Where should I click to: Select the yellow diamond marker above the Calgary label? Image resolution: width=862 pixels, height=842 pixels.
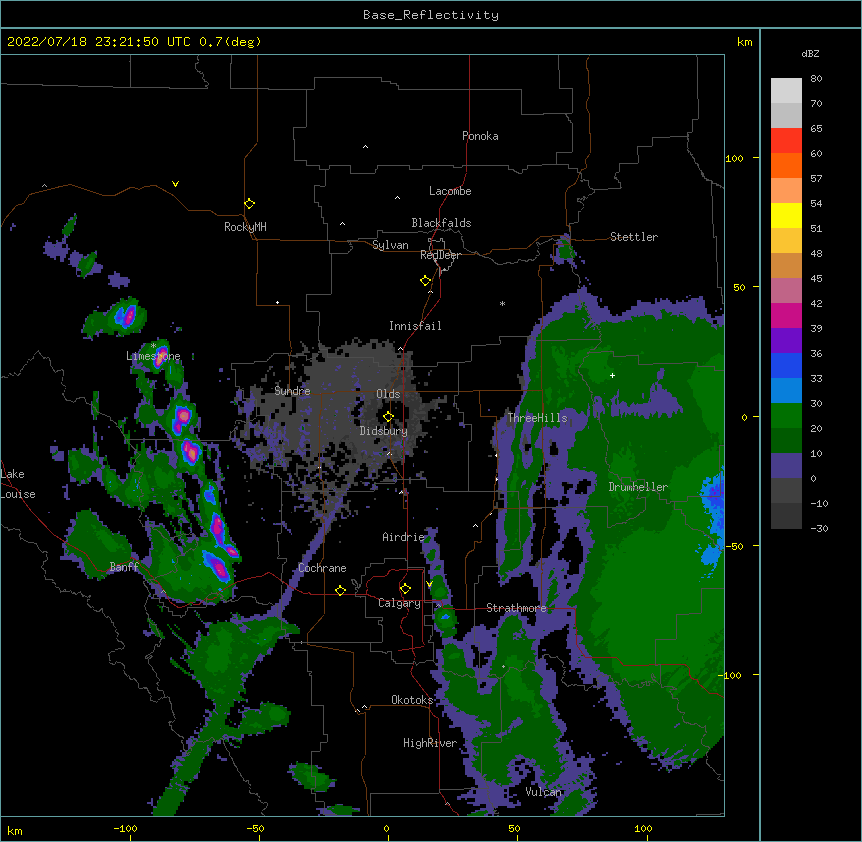[405, 589]
